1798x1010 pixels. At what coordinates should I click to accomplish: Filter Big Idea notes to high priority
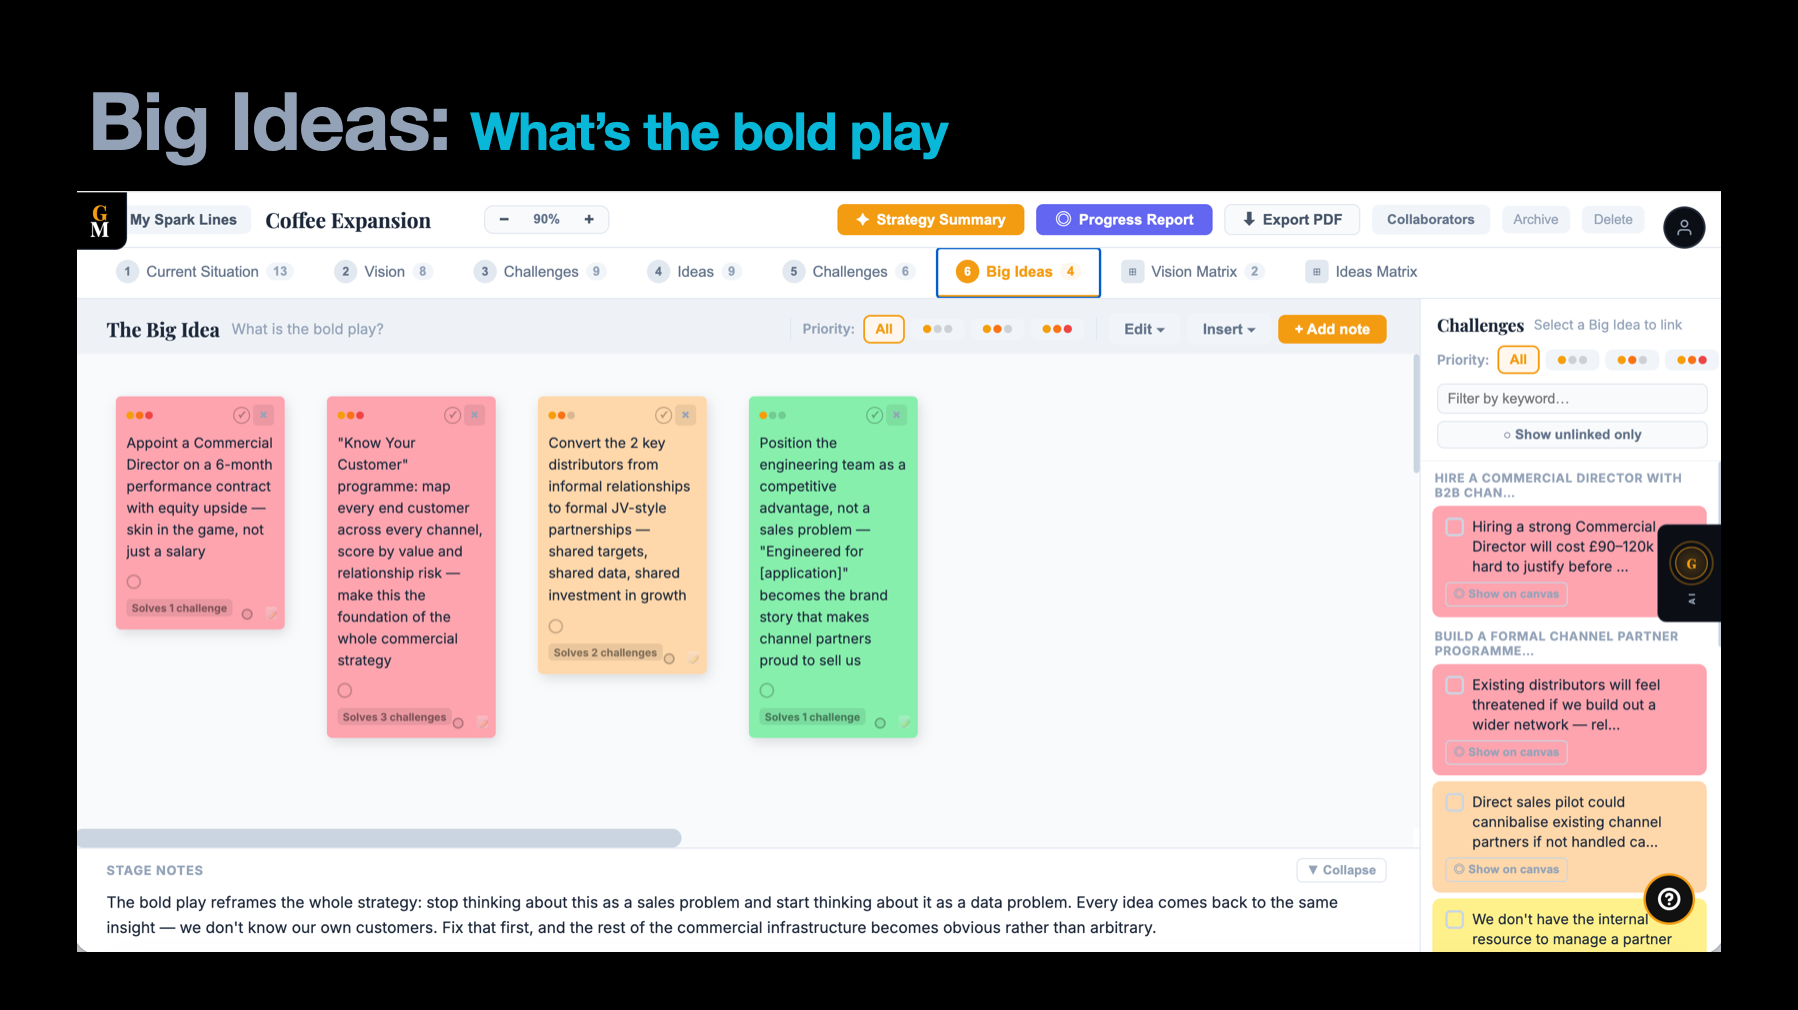point(1057,329)
